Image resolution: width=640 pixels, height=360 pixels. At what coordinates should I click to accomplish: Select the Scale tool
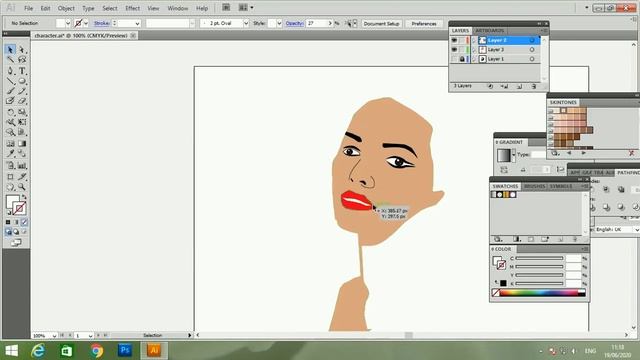[22, 112]
